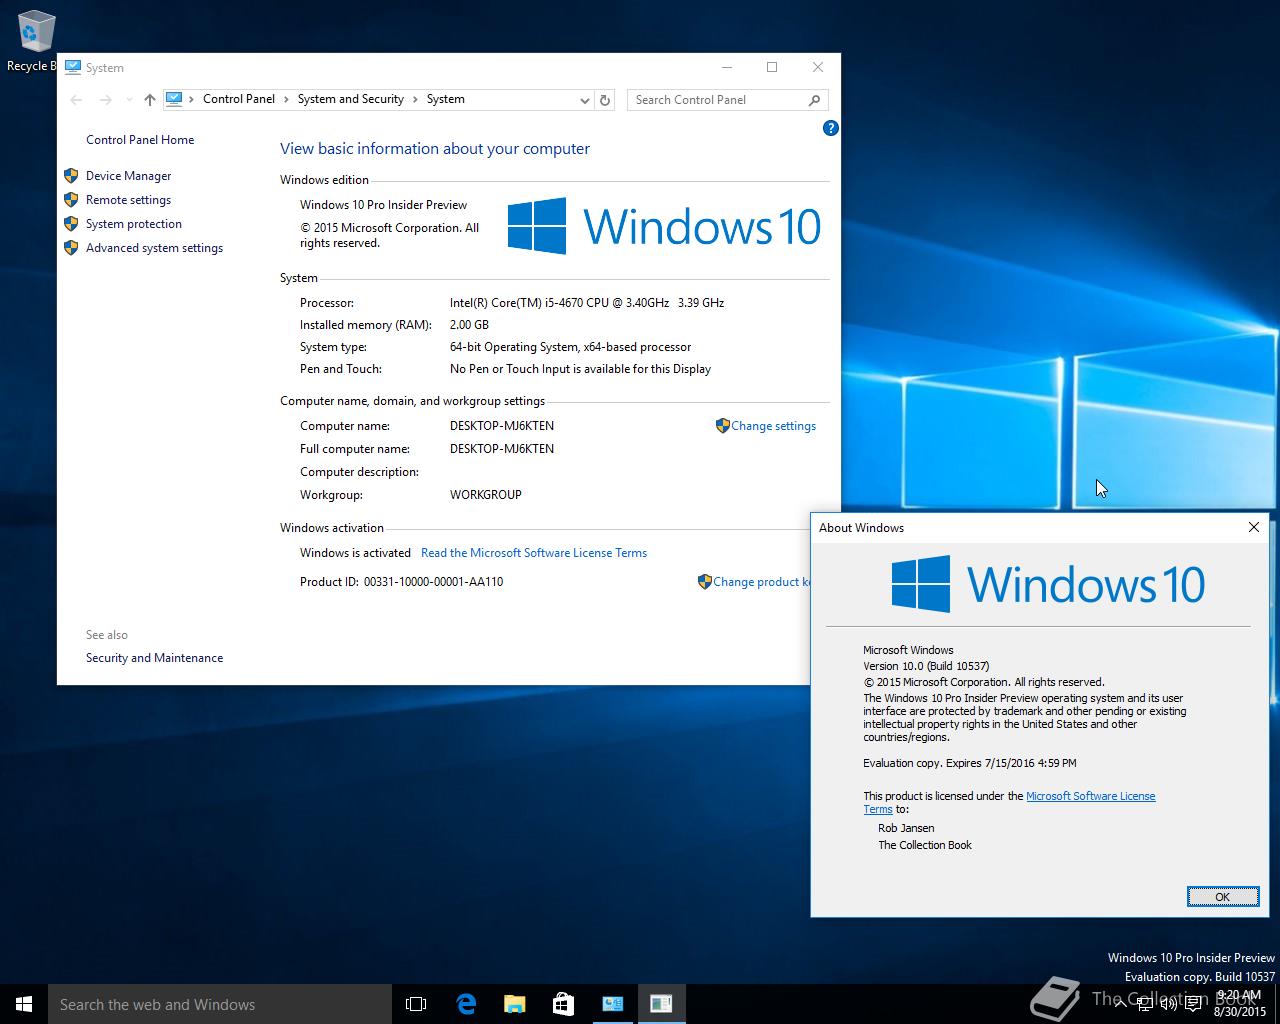Click the System window title icon
1280x1024 pixels.
73,67
